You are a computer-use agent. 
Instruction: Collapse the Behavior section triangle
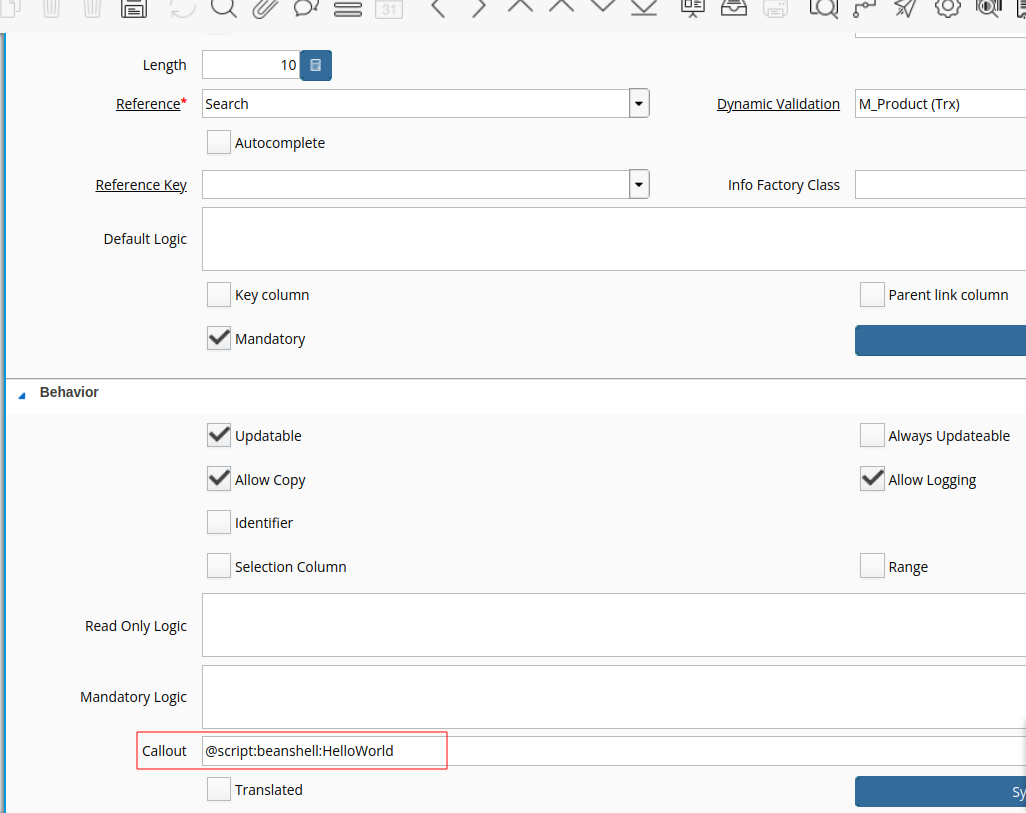point(22,394)
